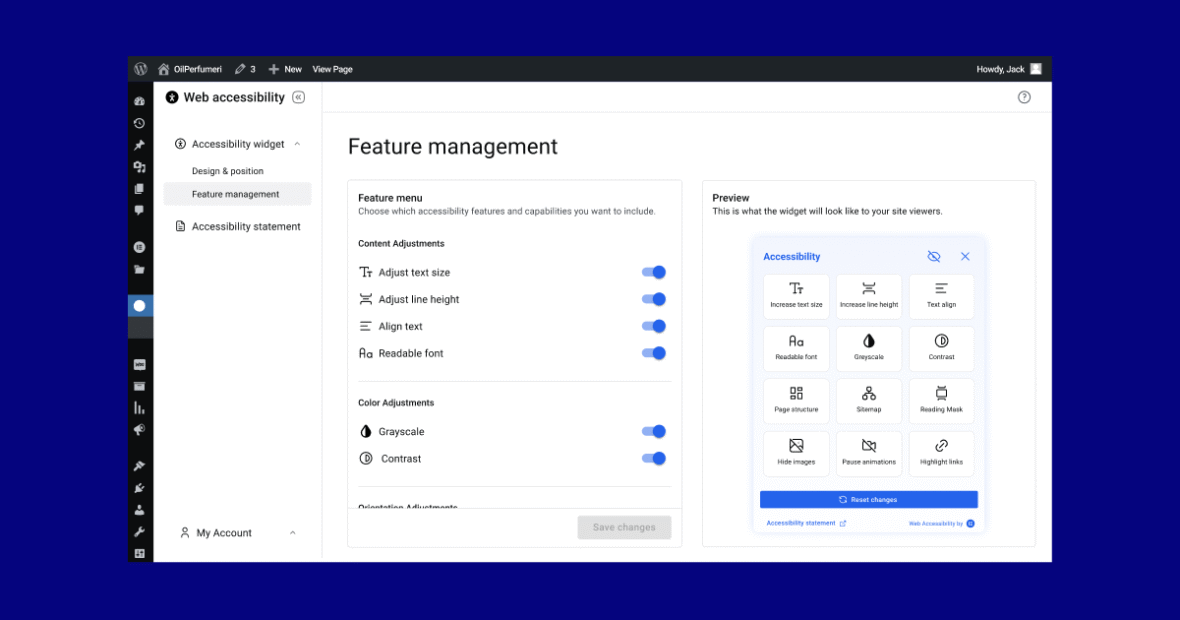
Task: Open the New content menu in the admin bar
Action: coord(285,69)
